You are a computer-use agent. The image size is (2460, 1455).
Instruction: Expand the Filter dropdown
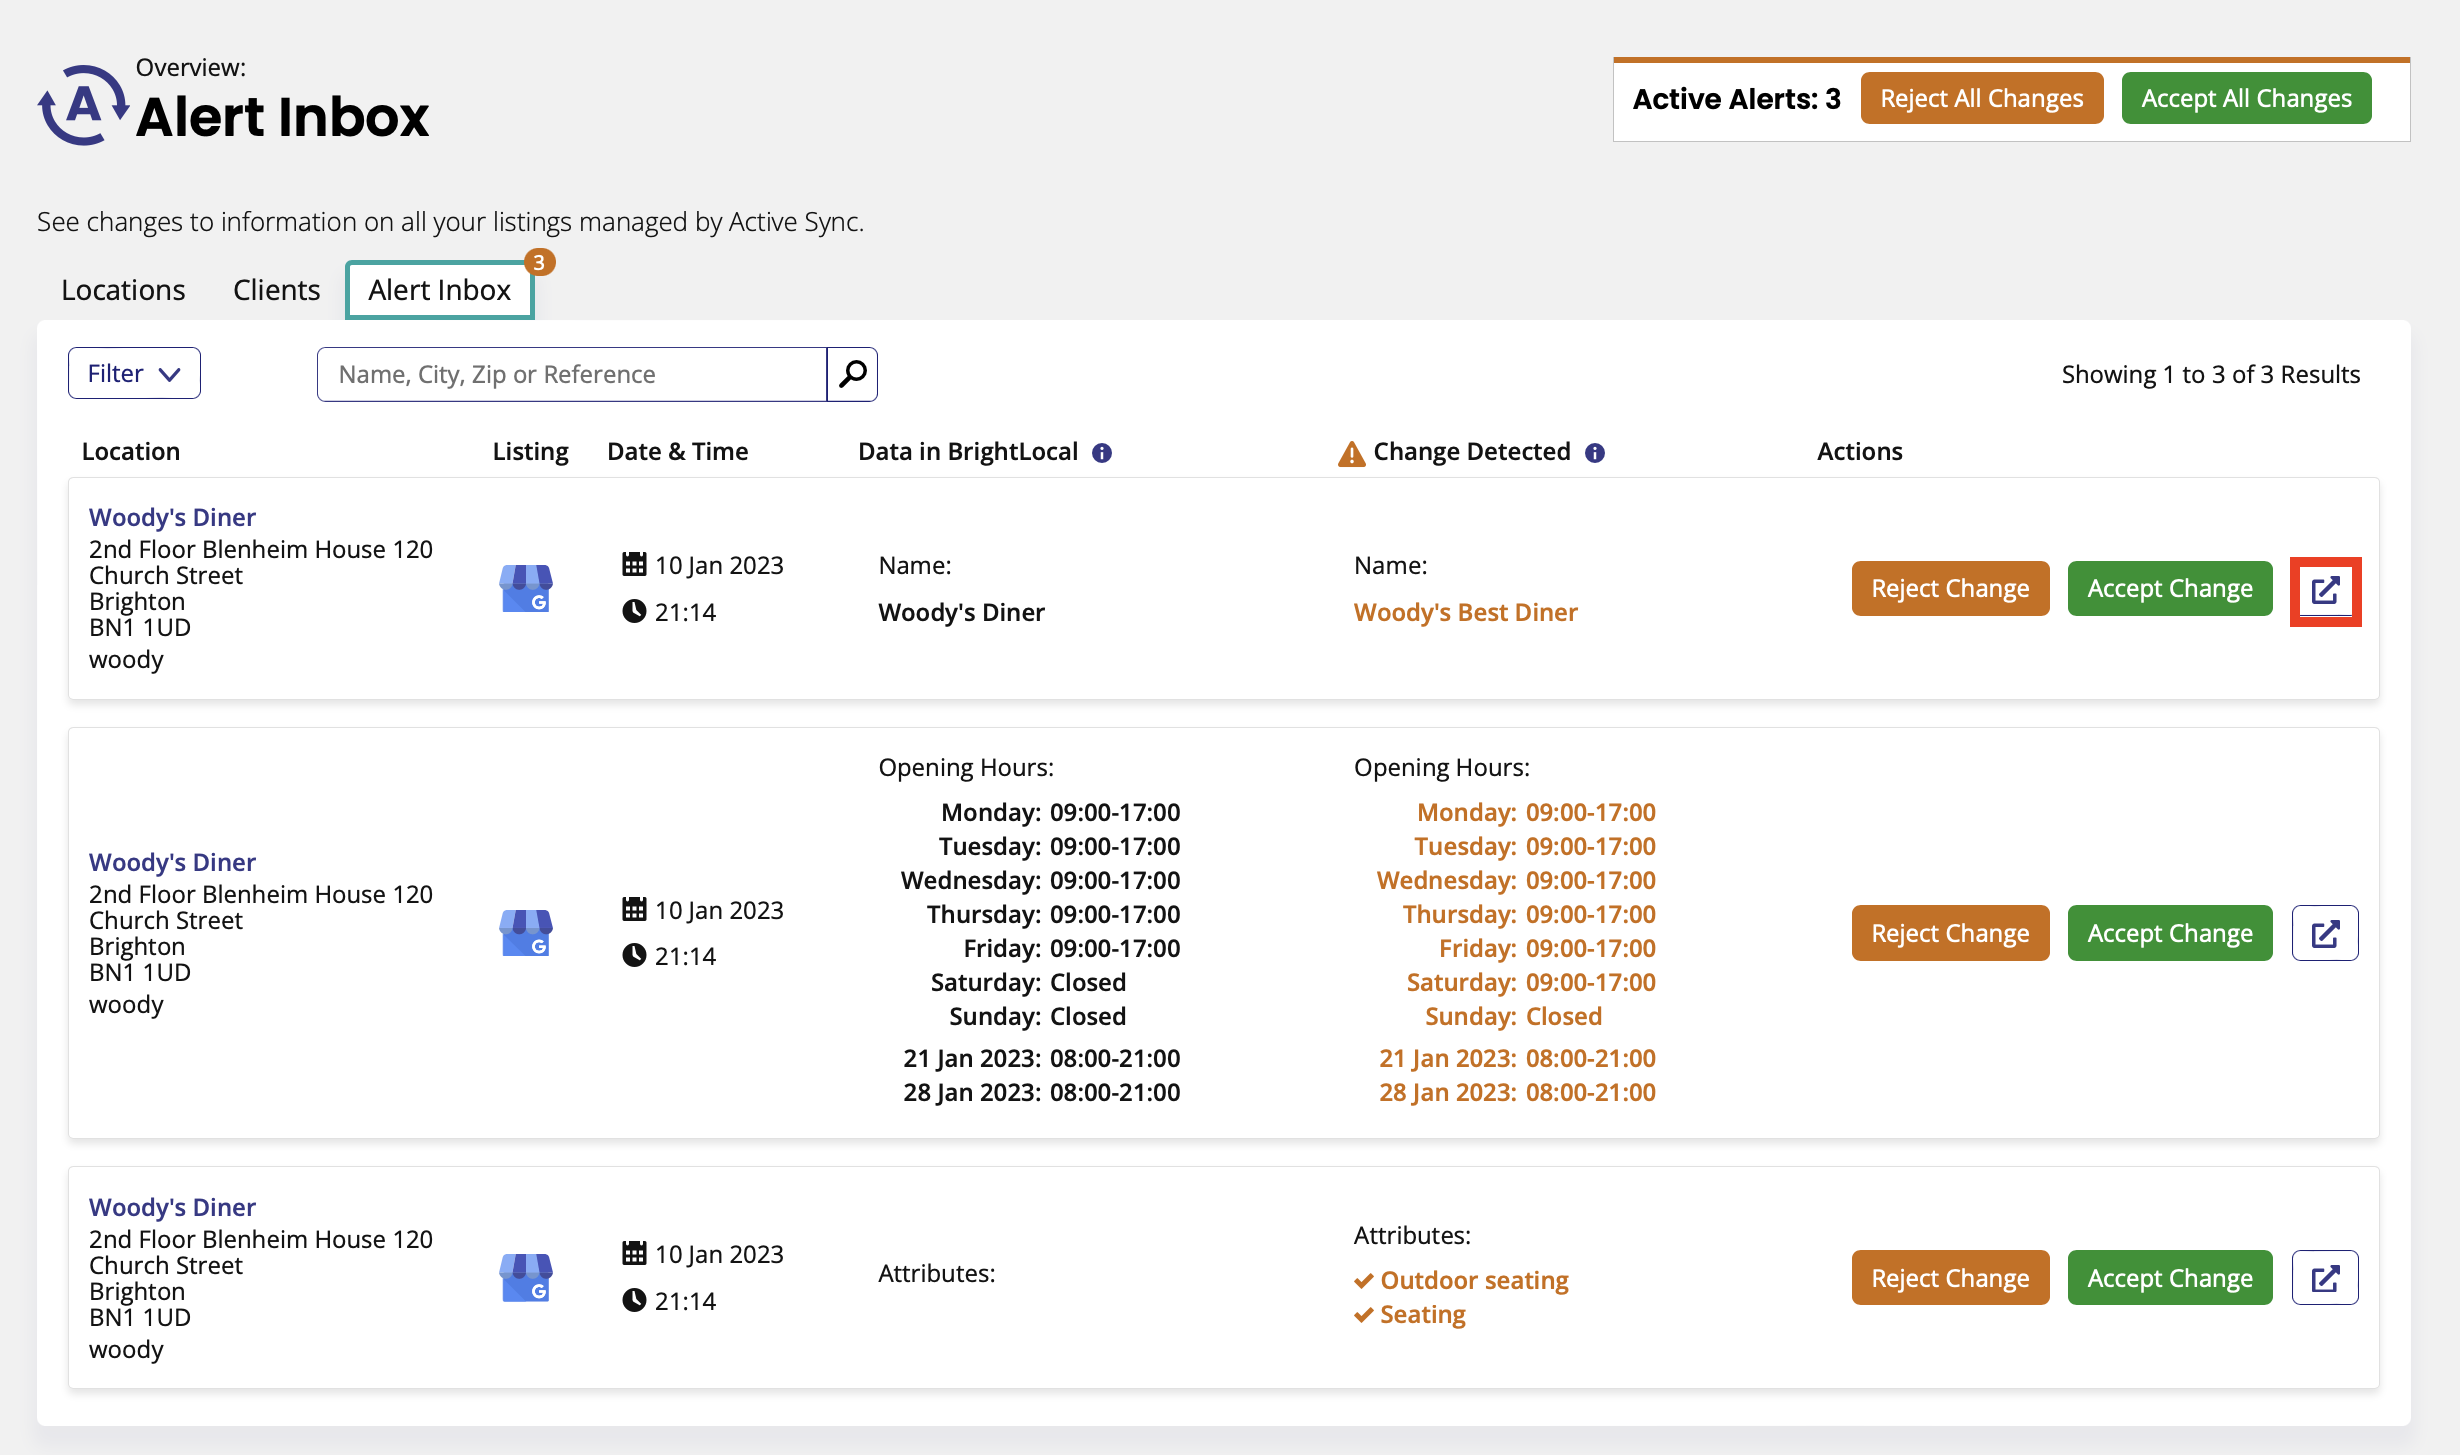[134, 373]
